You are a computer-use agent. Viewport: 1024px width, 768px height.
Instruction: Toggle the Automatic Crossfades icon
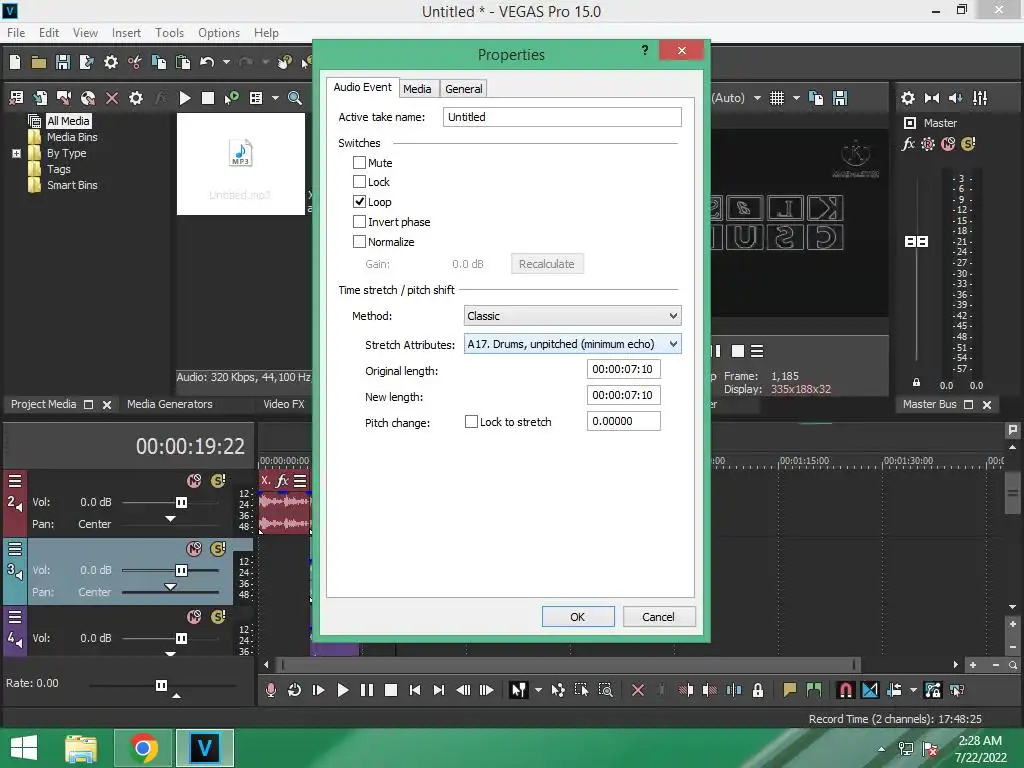click(x=870, y=690)
